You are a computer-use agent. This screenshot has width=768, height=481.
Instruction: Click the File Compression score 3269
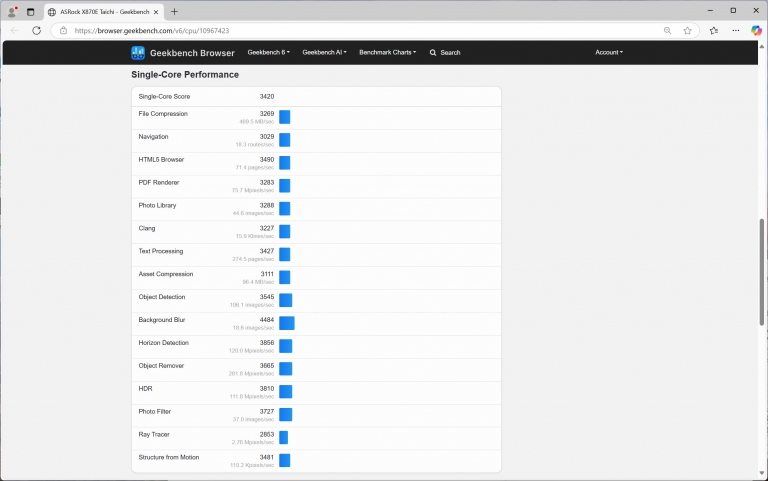coord(266,114)
